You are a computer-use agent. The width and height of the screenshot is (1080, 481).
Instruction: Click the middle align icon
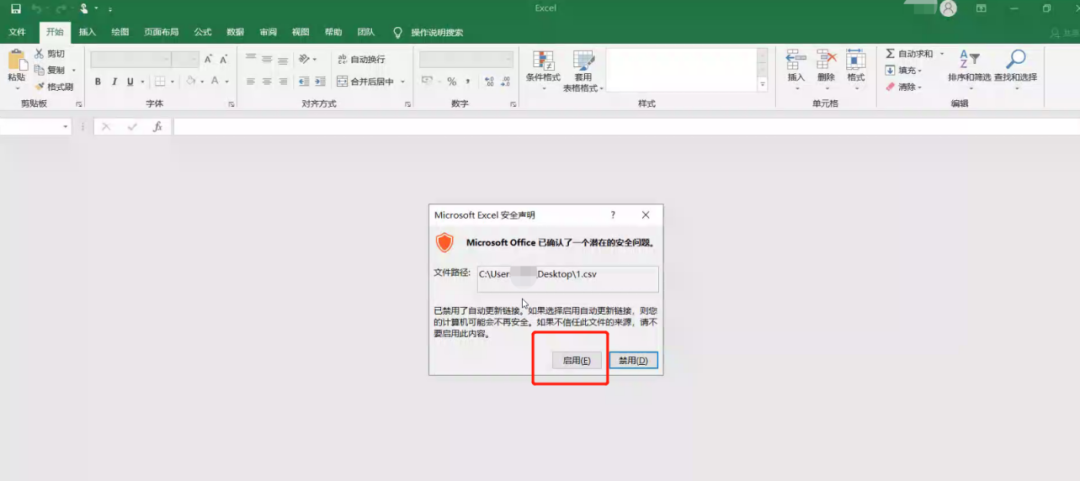(x=267, y=59)
